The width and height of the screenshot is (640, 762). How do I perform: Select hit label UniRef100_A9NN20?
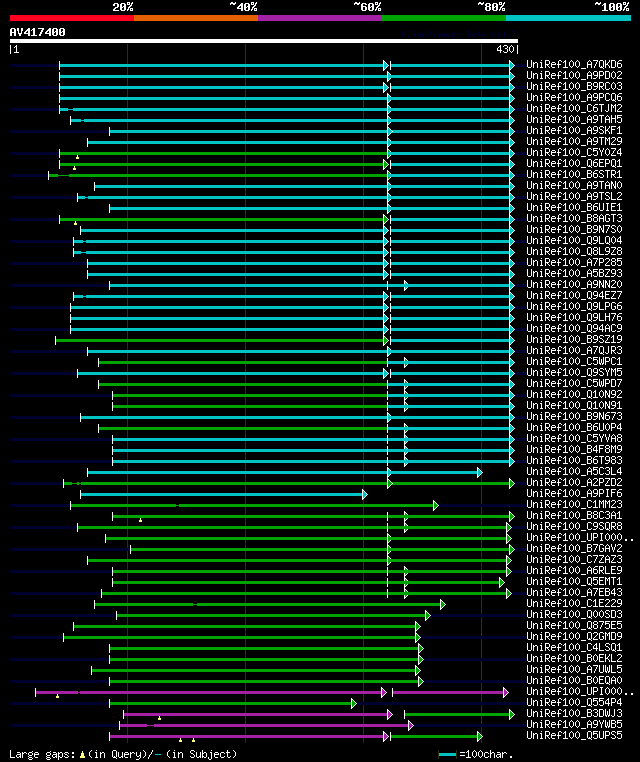(x=574, y=284)
